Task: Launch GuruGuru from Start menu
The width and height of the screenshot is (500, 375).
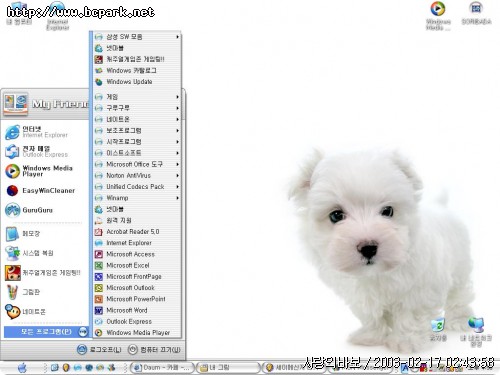Action: point(45,210)
